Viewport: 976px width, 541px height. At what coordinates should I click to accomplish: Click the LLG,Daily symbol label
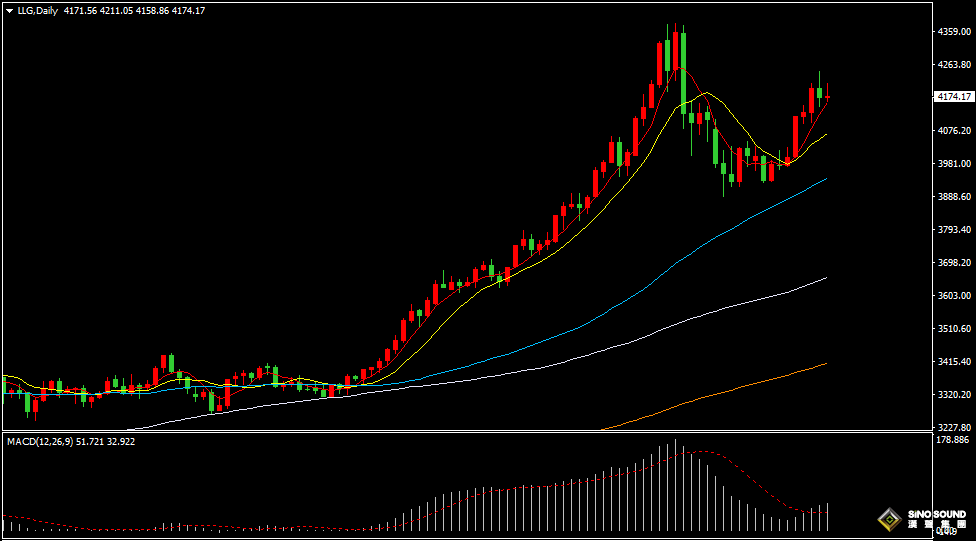coord(38,10)
